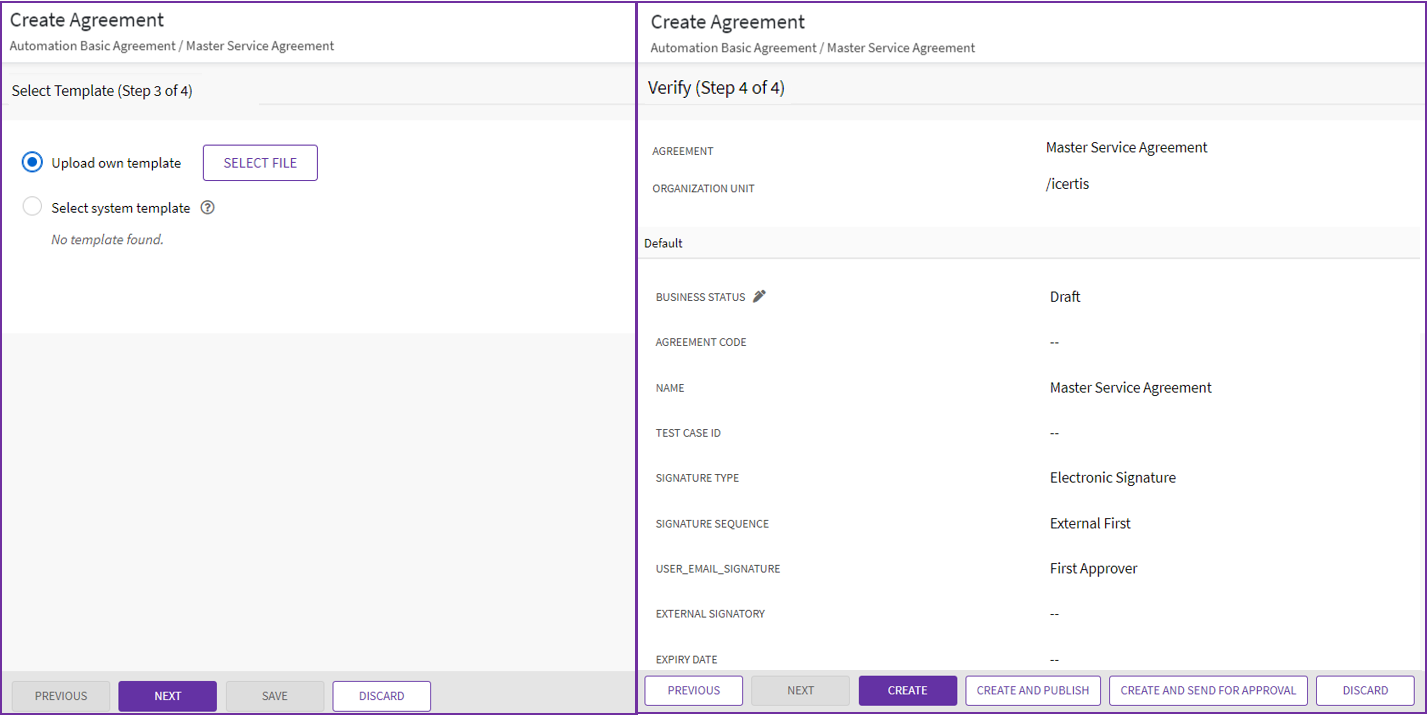Select the Upload own template radio button
The image size is (1427, 715).
33,162
